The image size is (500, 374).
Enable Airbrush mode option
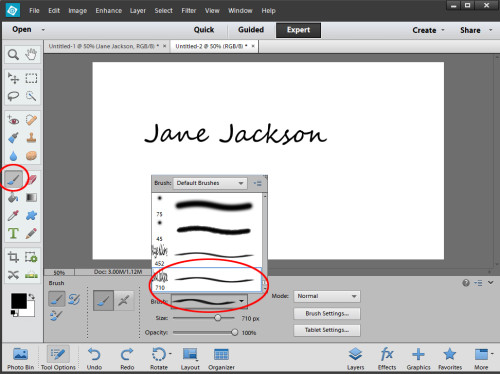click(124, 301)
